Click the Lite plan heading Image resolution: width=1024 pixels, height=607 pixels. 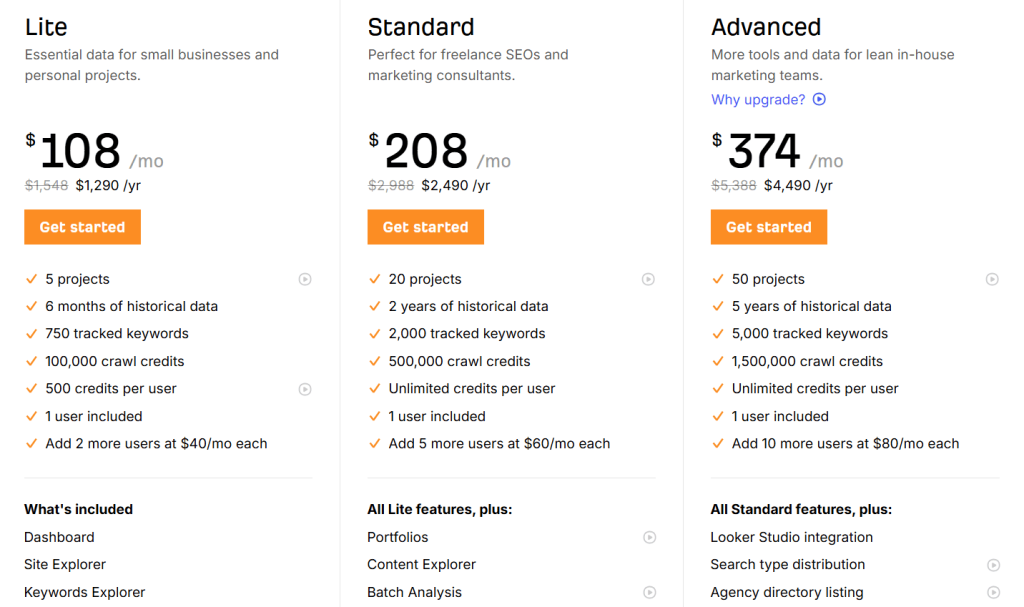click(x=46, y=27)
